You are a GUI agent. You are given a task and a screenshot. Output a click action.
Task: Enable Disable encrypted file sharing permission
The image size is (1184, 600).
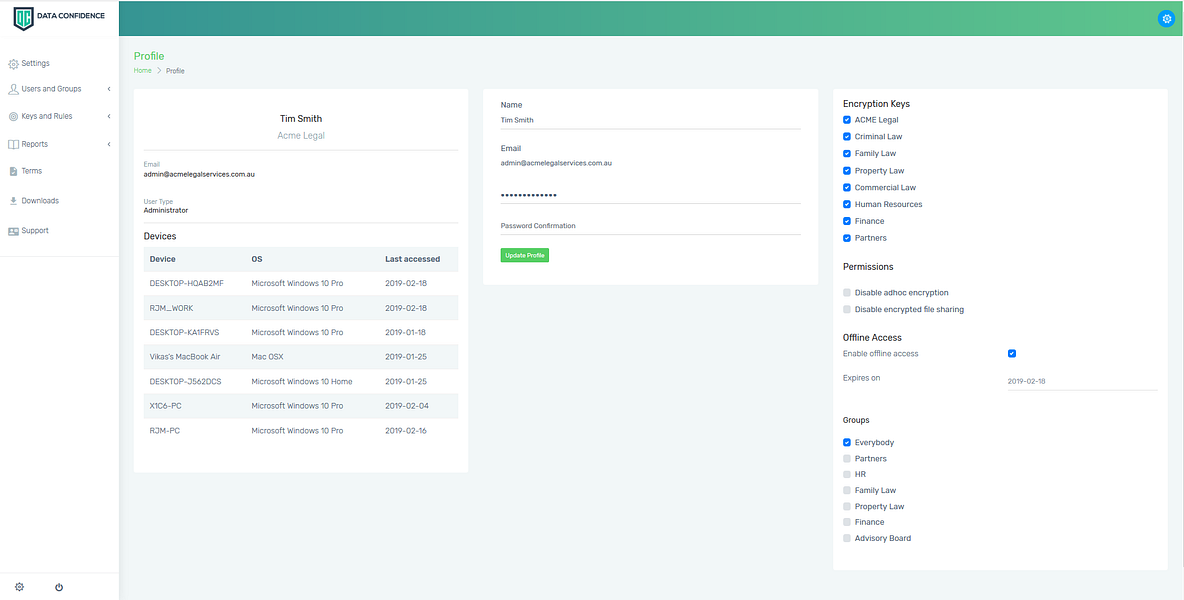pos(846,309)
